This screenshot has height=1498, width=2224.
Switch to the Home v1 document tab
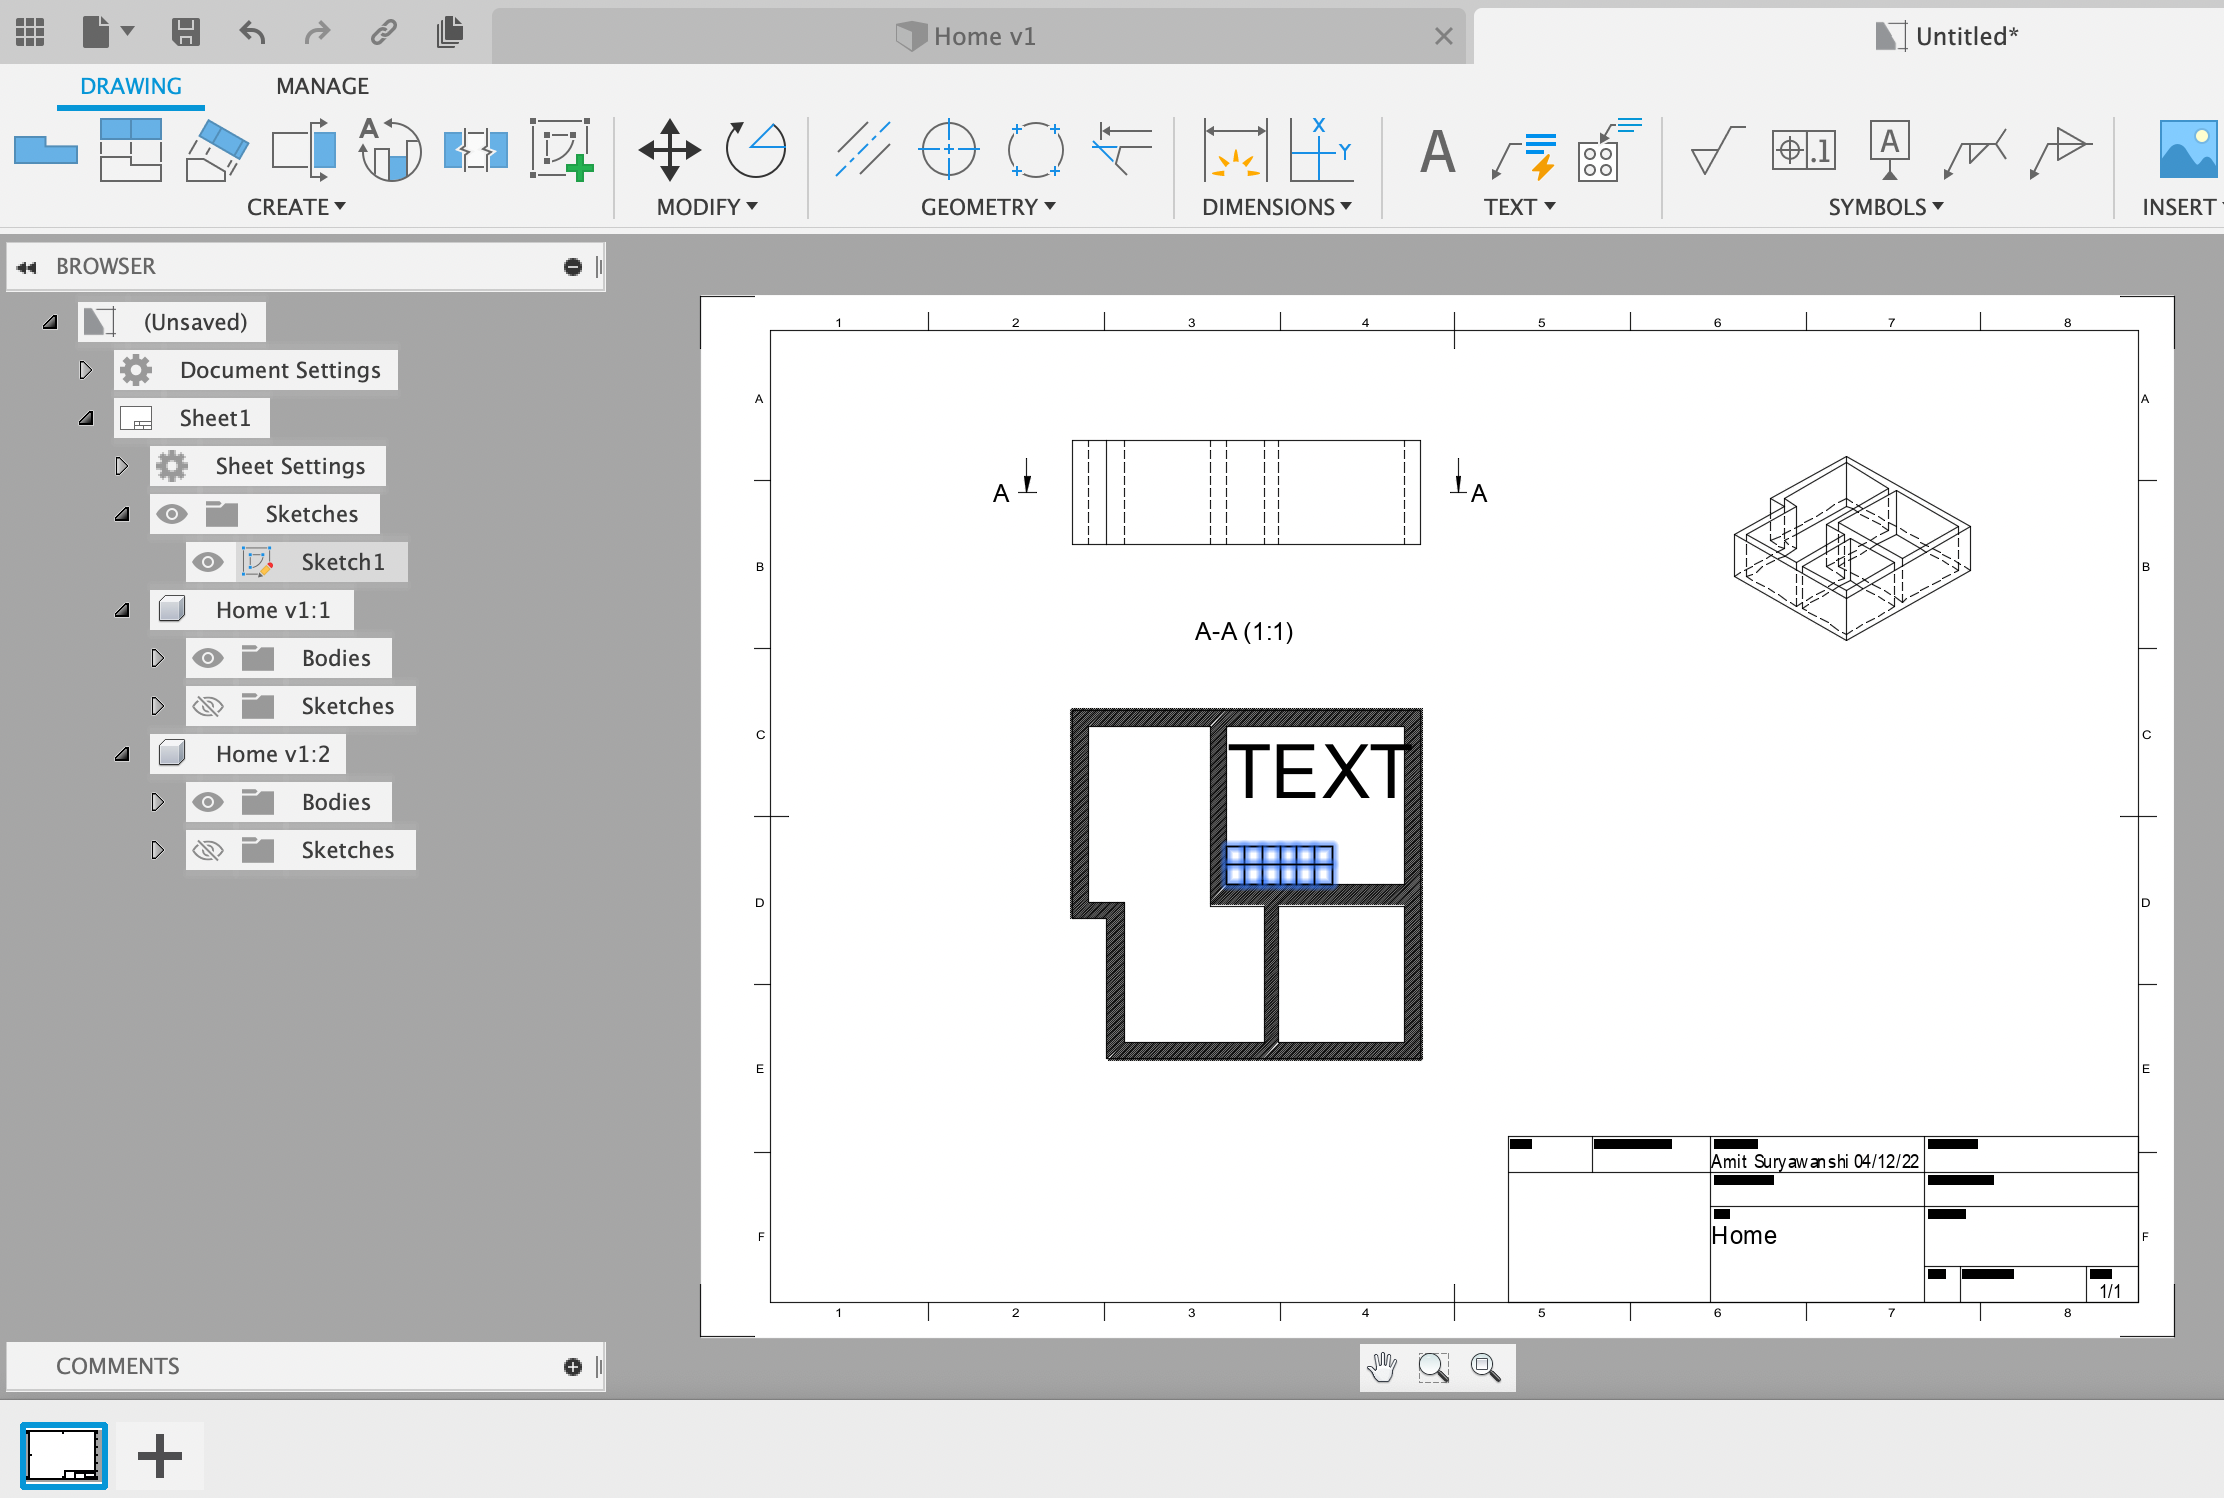[978, 36]
